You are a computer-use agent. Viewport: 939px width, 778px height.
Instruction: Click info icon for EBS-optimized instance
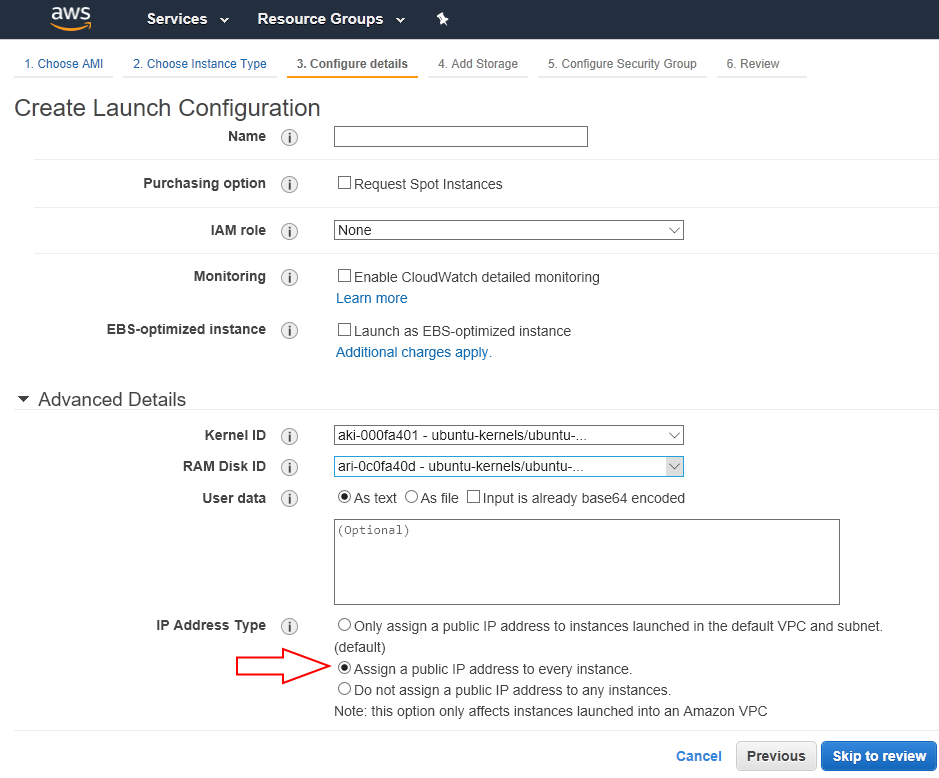pyautogui.click(x=290, y=330)
